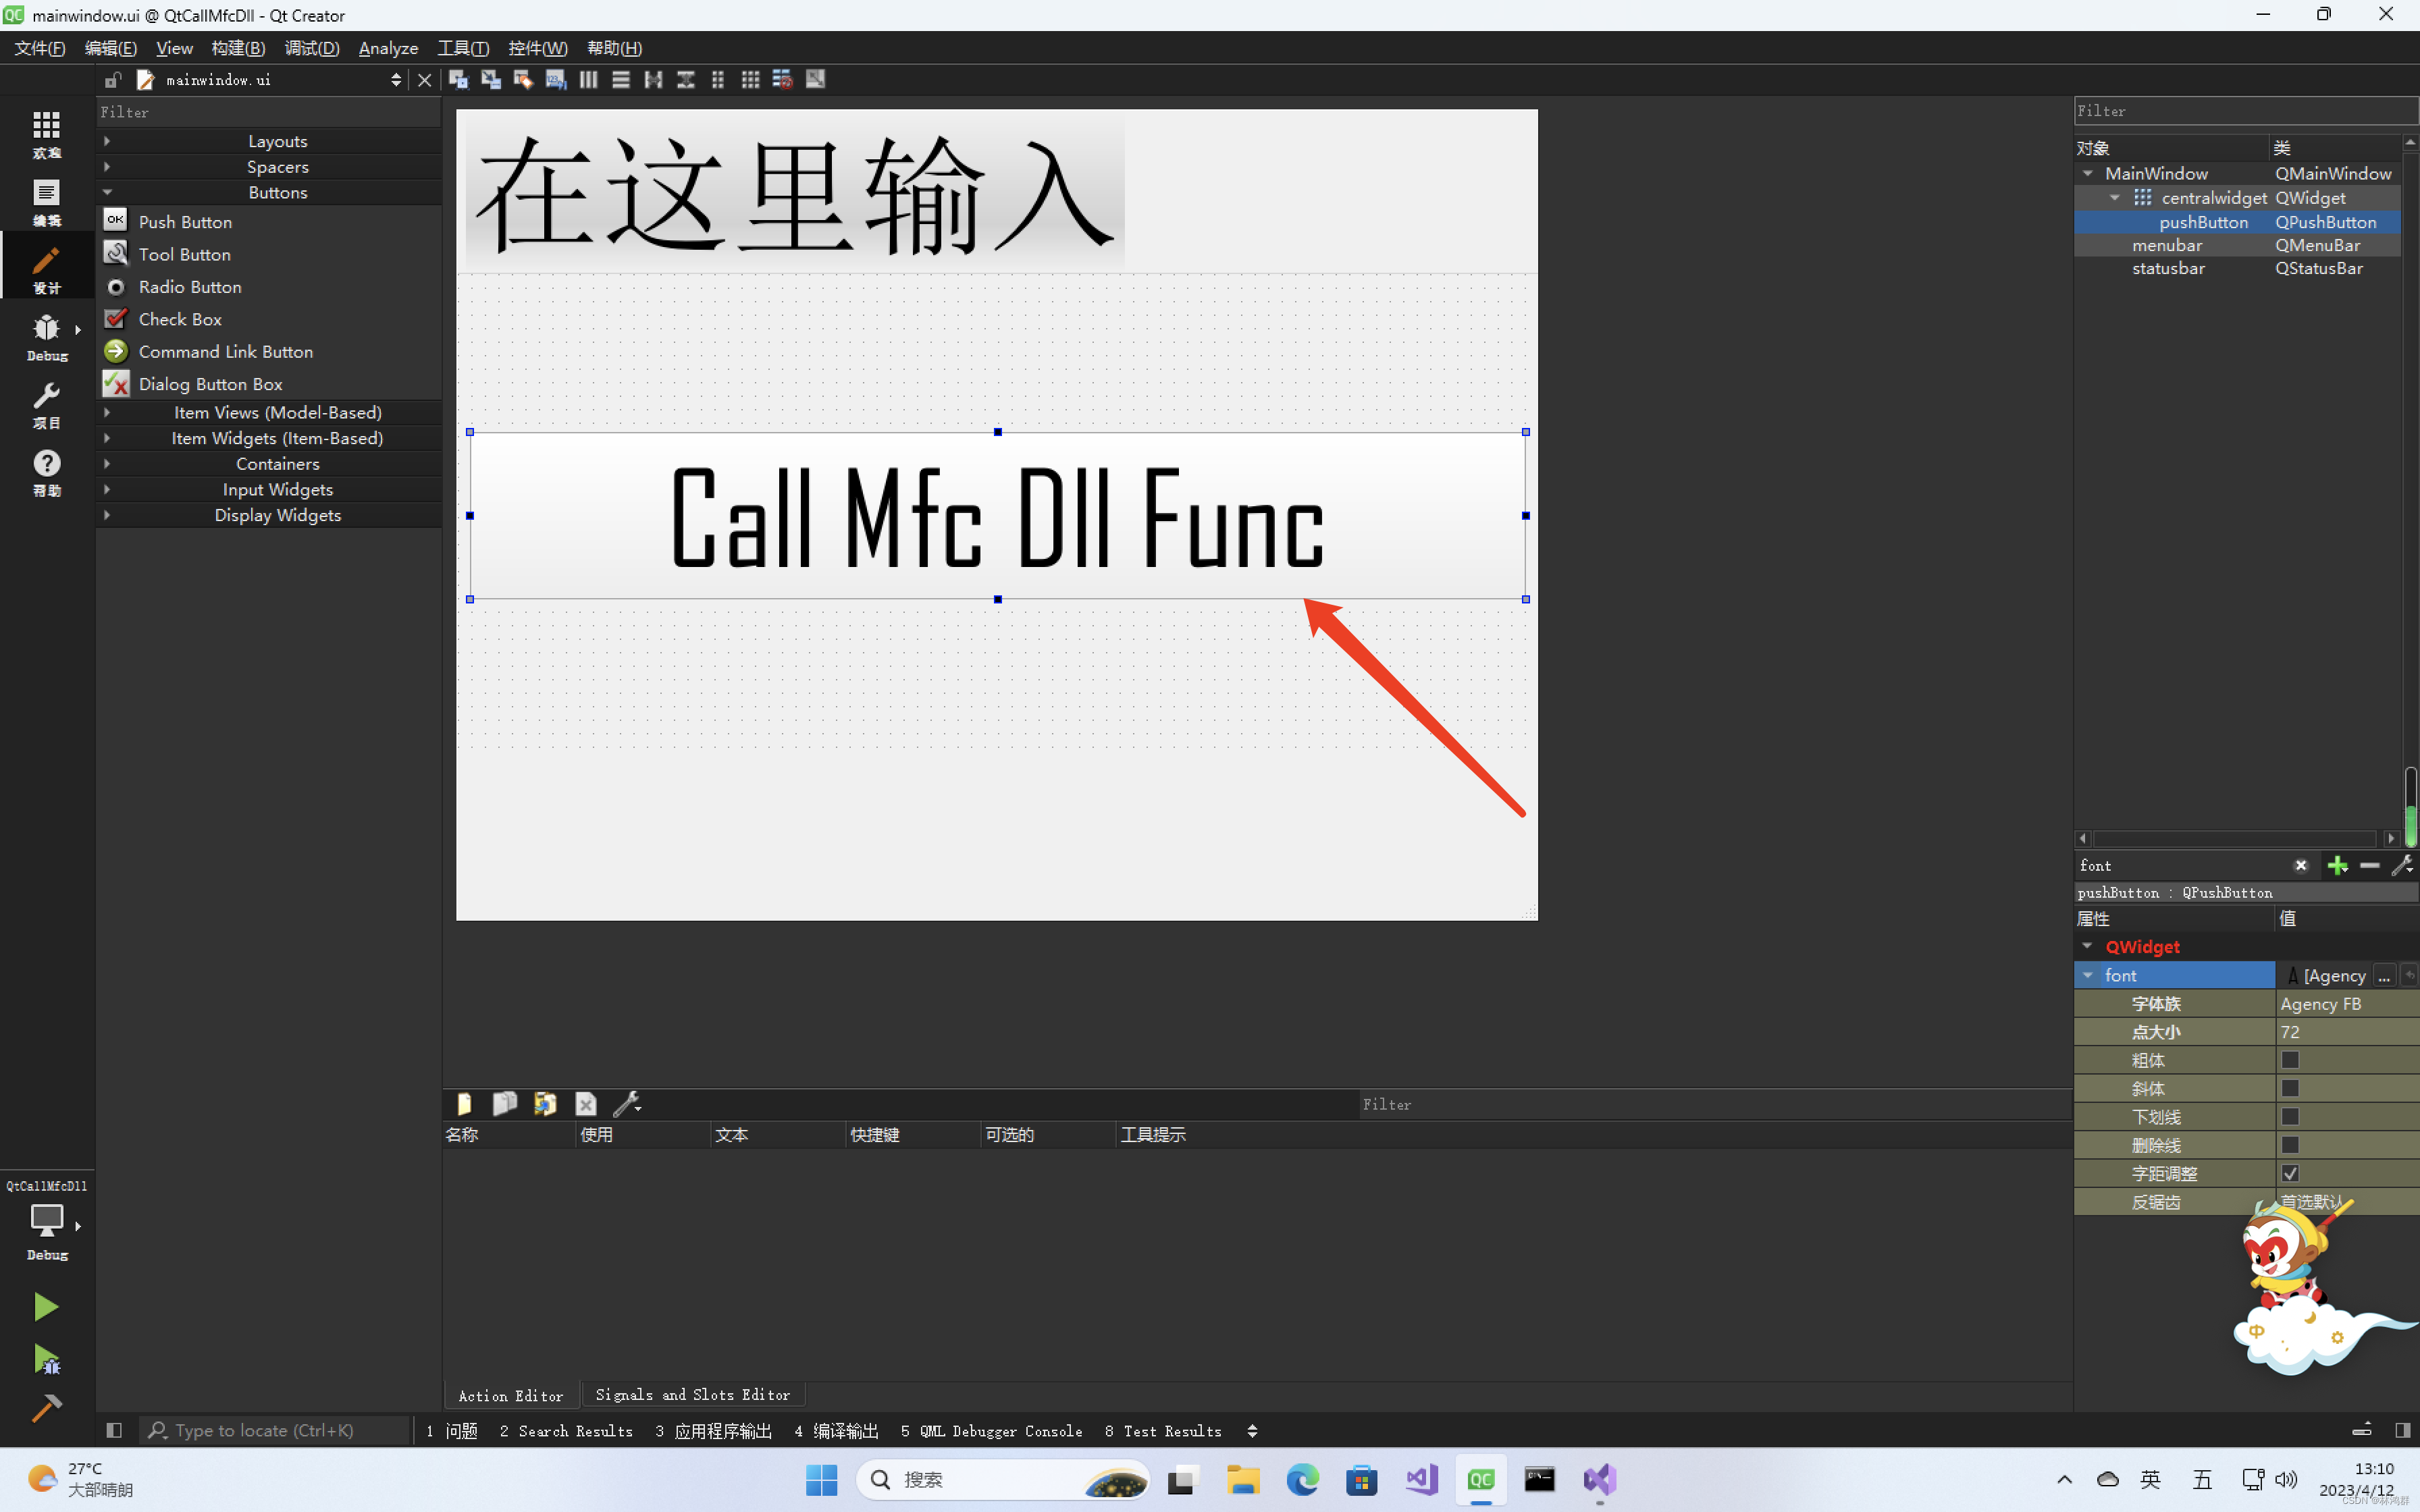Viewport: 2420px width, 1512px height.
Task: Open the Analyze menu
Action: [388, 48]
